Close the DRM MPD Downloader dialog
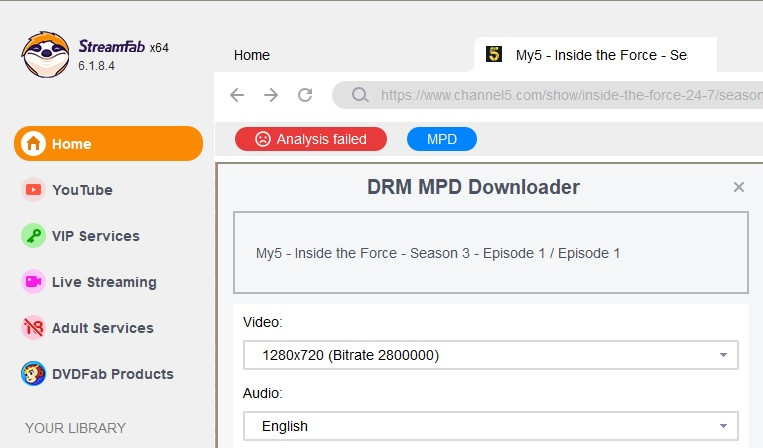Screen dimensions: 763x448 pyautogui.click(x=739, y=187)
